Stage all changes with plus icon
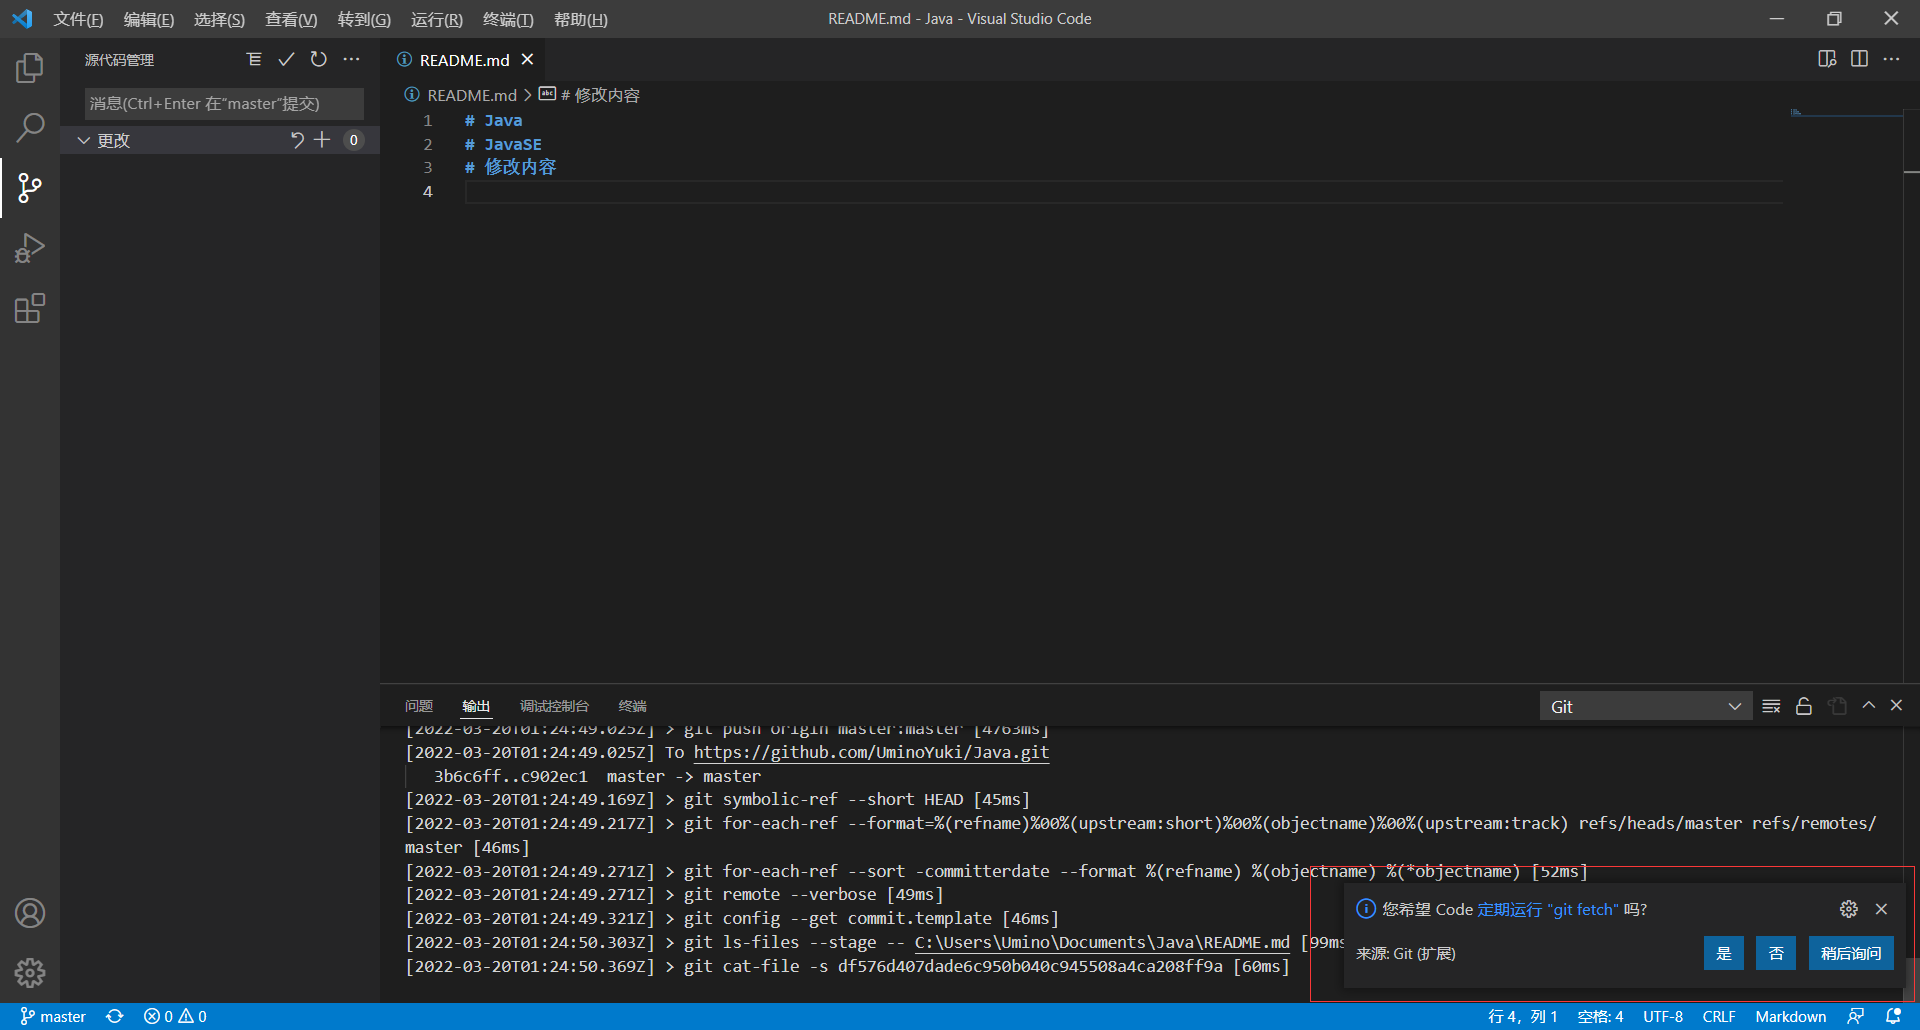 click(x=322, y=140)
